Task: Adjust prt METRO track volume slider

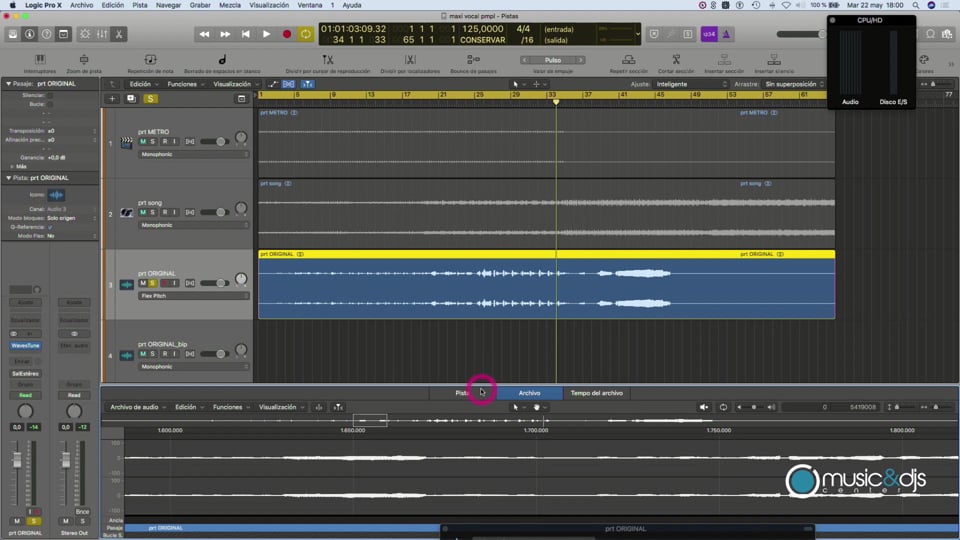Action: pyautogui.click(x=214, y=141)
